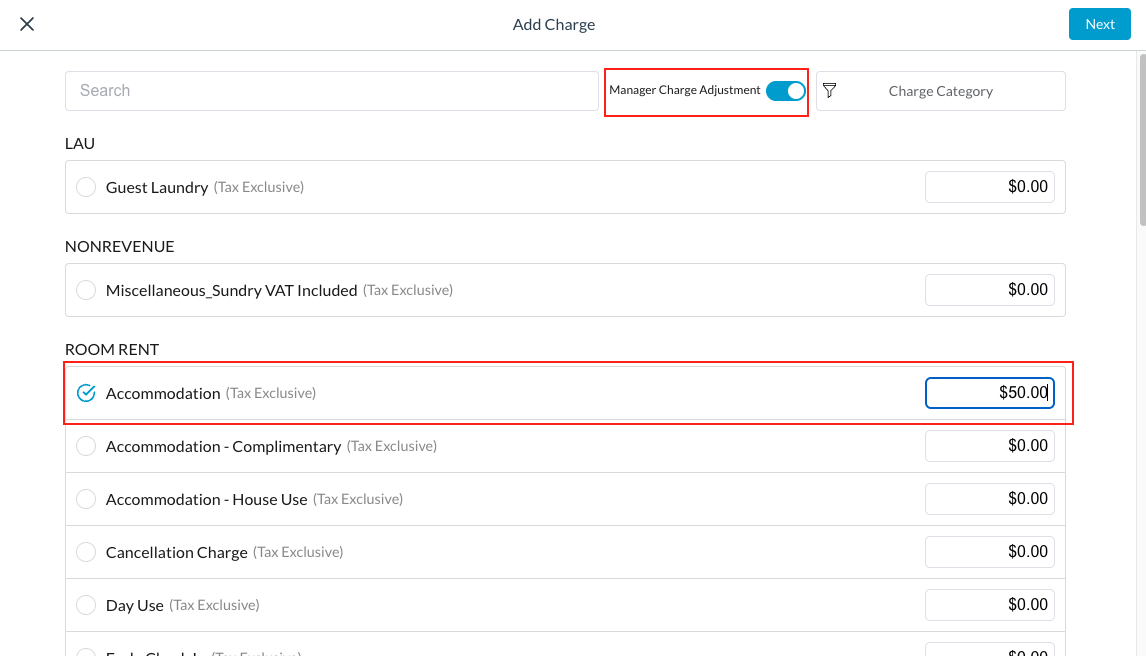Open the Charge Category filter dropdown
Image resolution: width=1146 pixels, height=656 pixels.
click(x=940, y=91)
